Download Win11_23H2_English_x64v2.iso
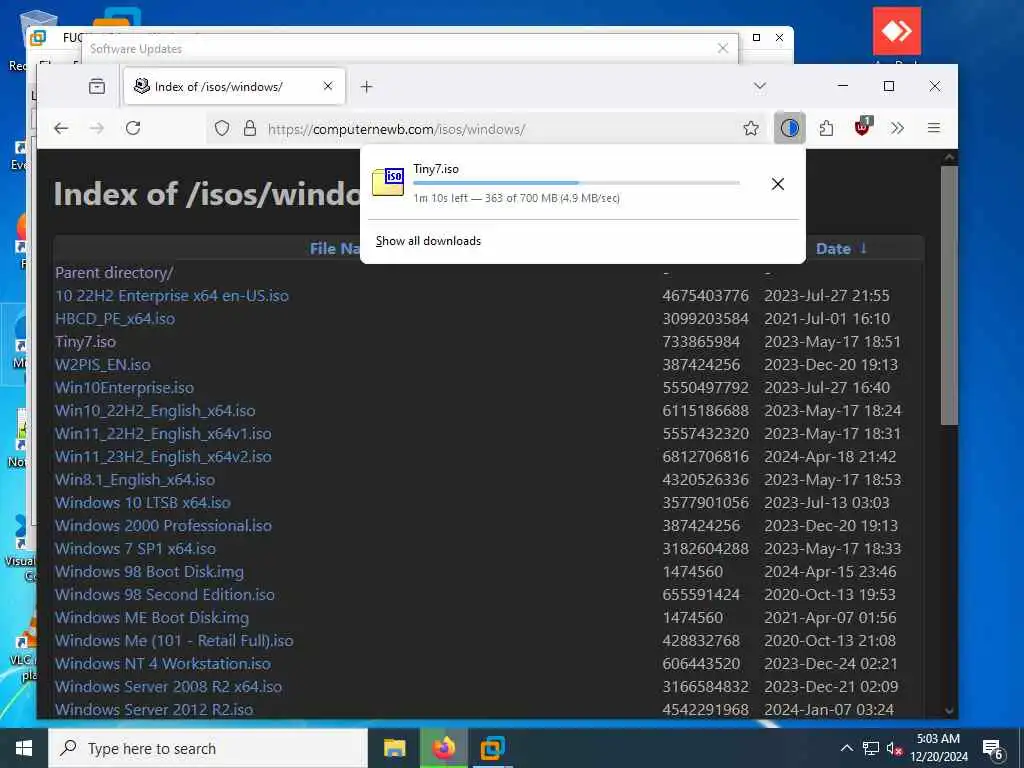This screenshot has width=1024, height=768. coord(163,456)
